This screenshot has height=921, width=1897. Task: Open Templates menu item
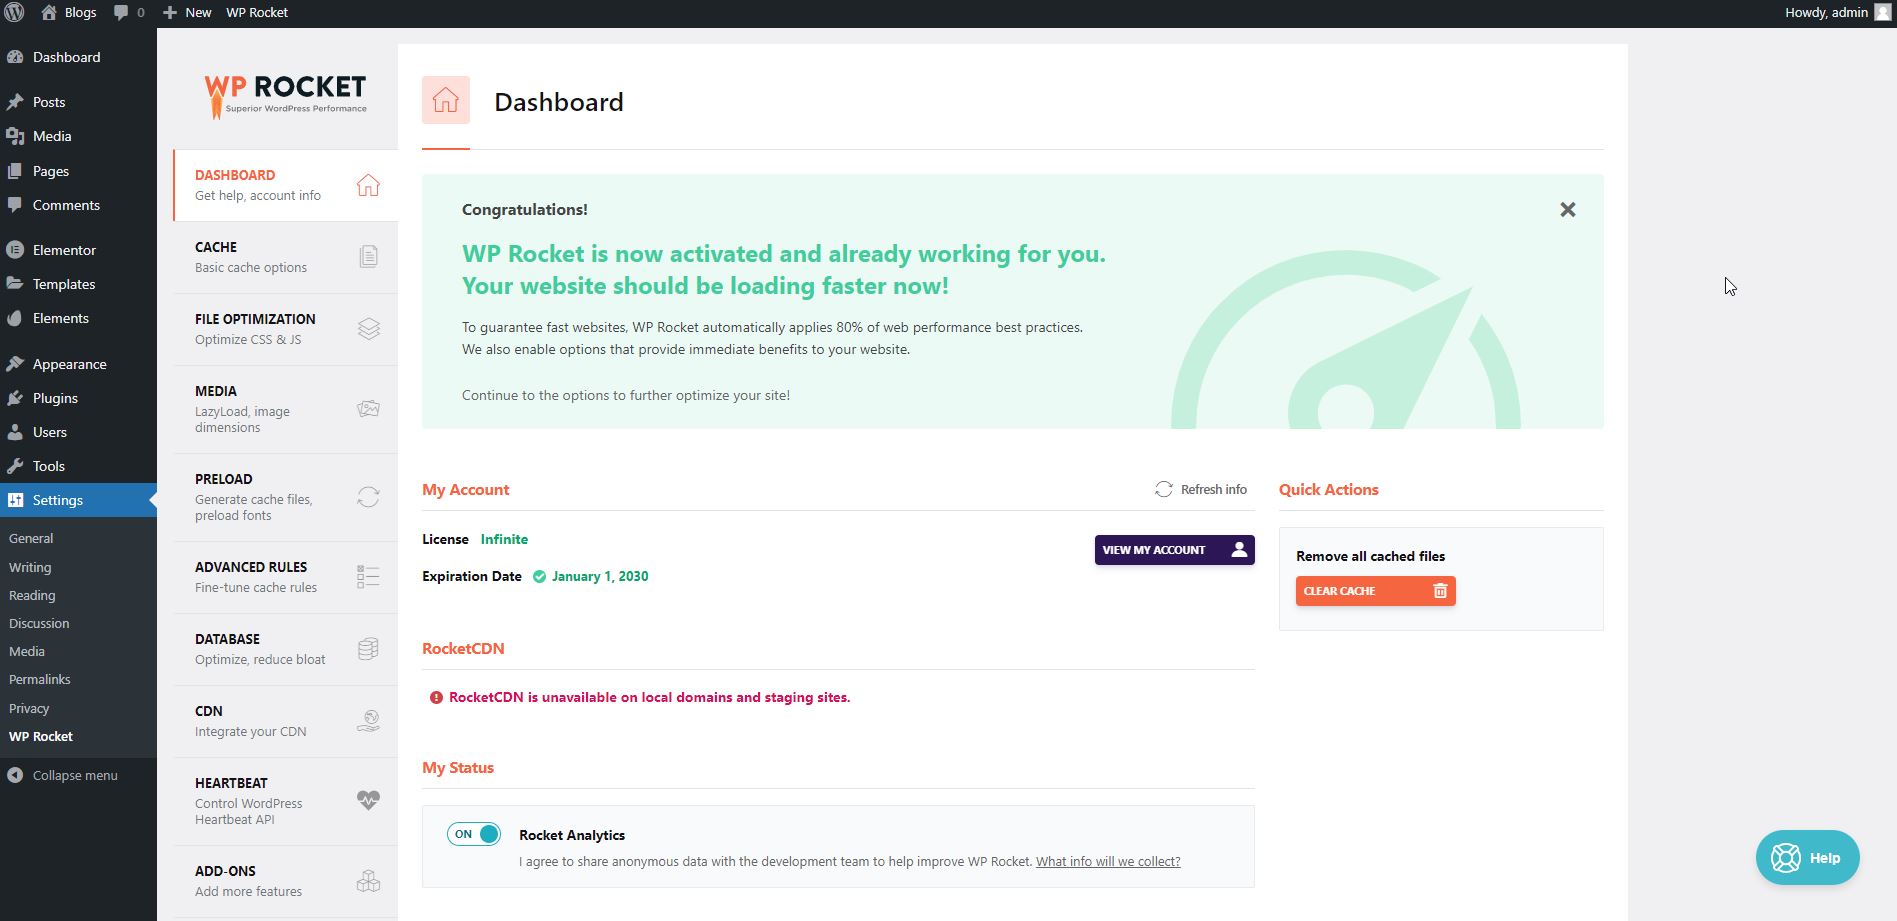pos(78,284)
